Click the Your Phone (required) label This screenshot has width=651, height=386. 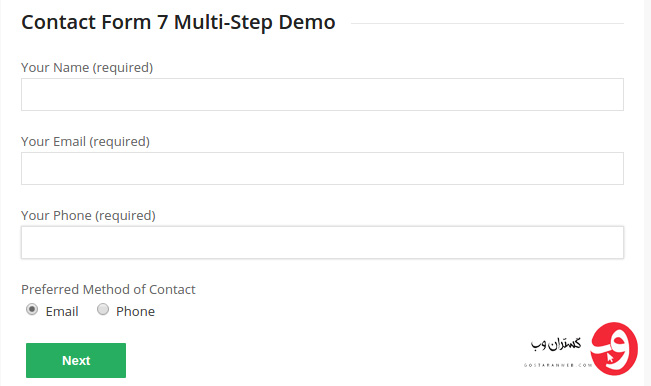[88, 215]
